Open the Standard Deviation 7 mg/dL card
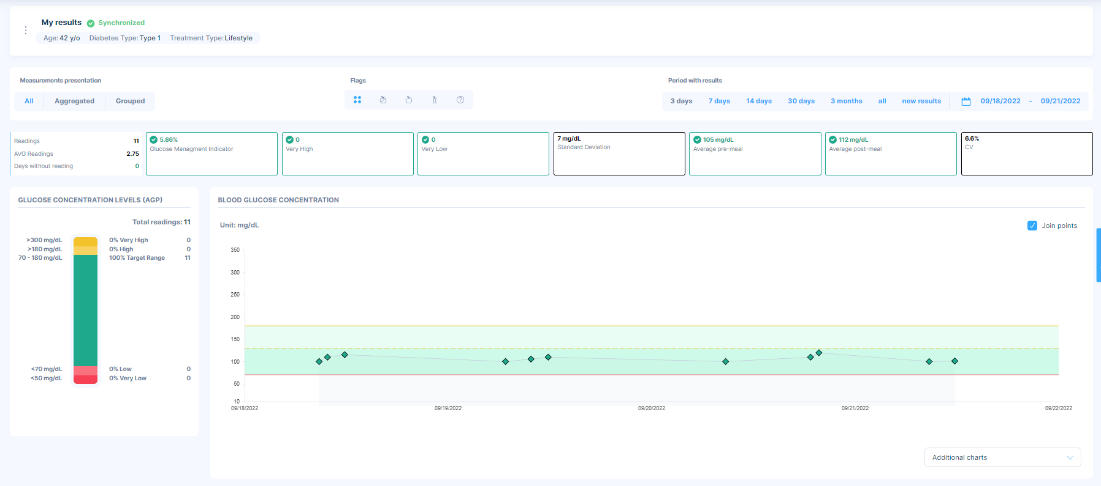The width and height of the screenshot is (1101, 486). tap(619, 154)
